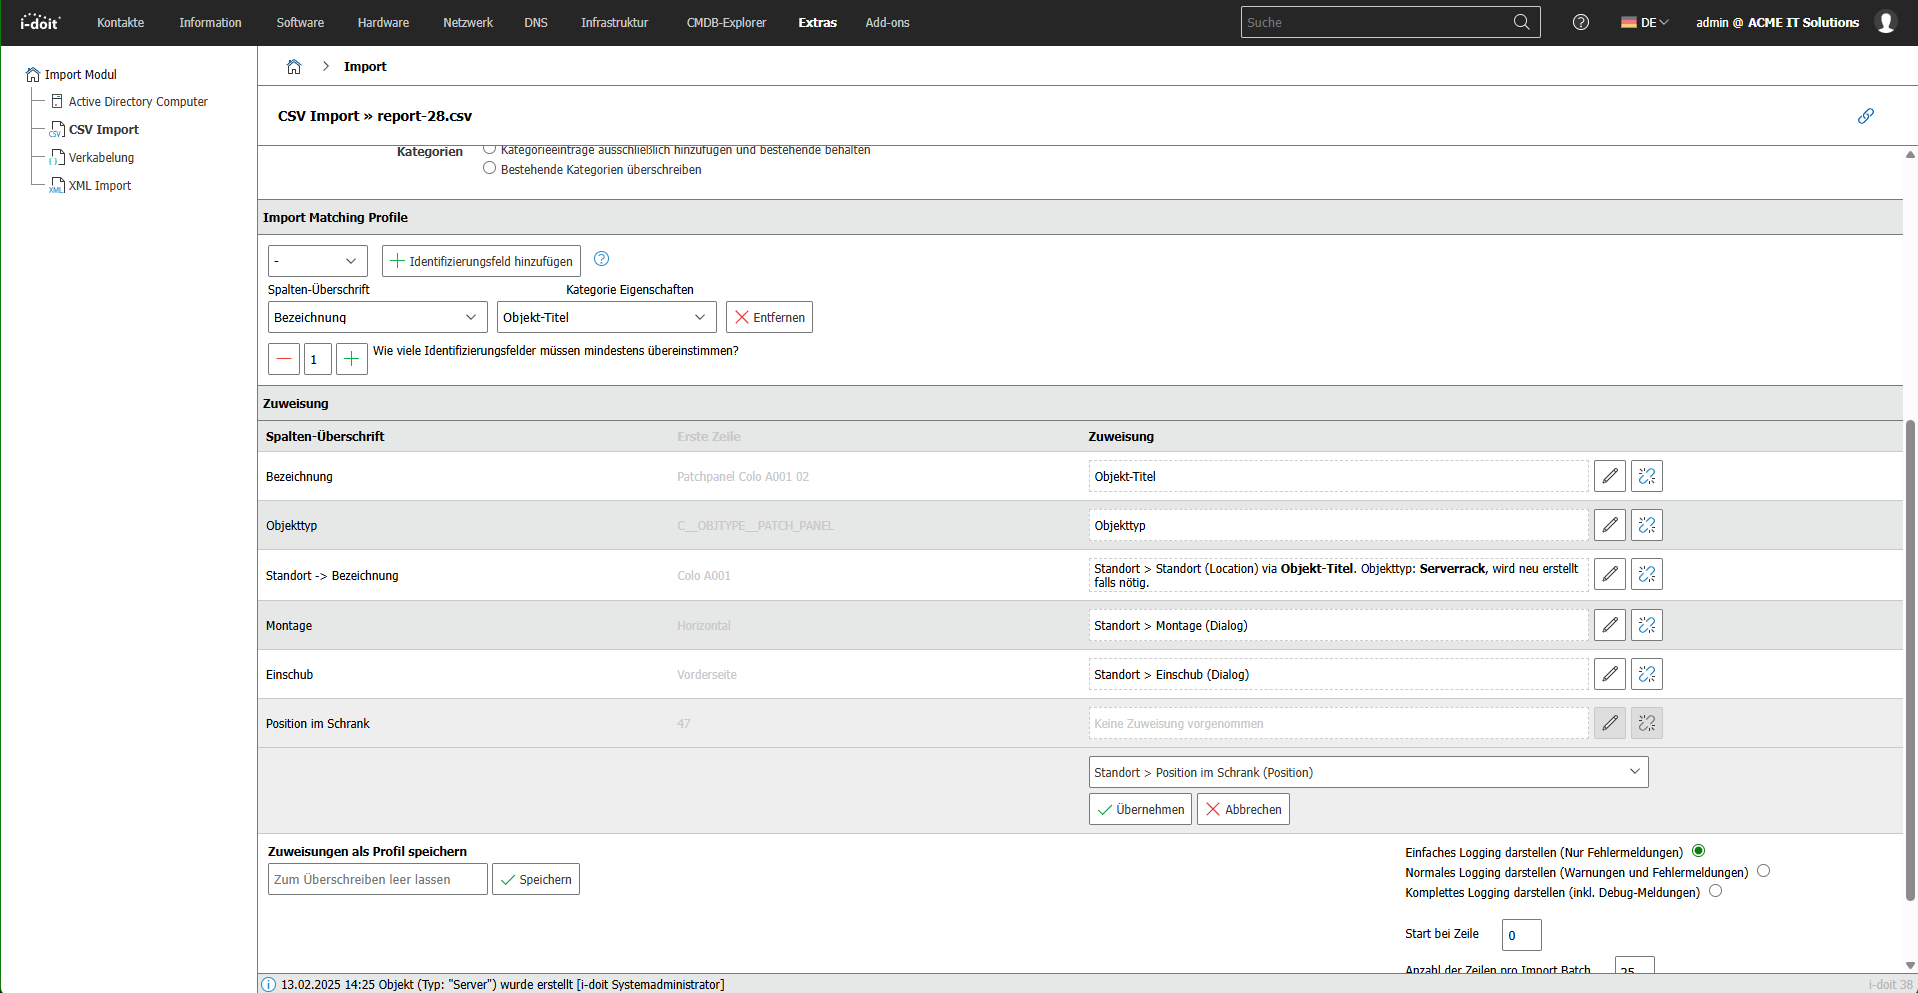The image size is (1918, 993).
Task: Click the Entfernen button
Action: pos(769,317)
